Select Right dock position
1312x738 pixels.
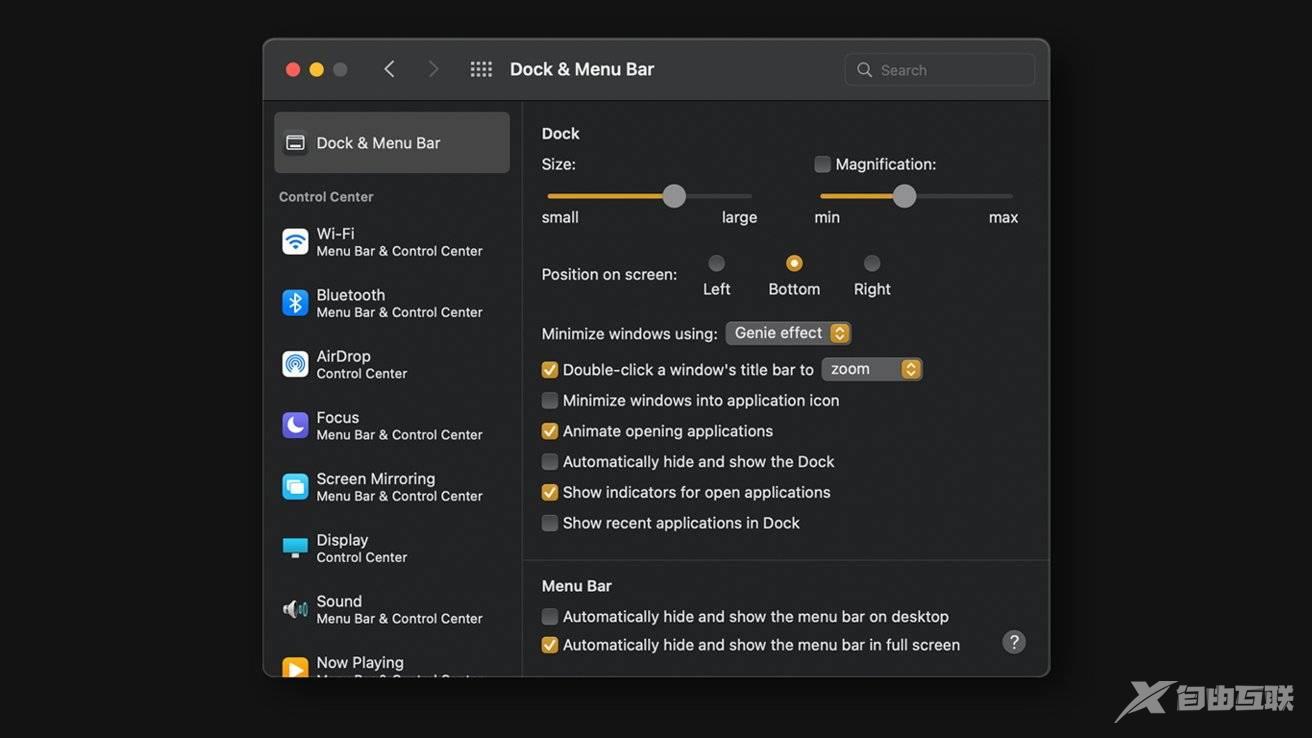(x=872, y=263)
